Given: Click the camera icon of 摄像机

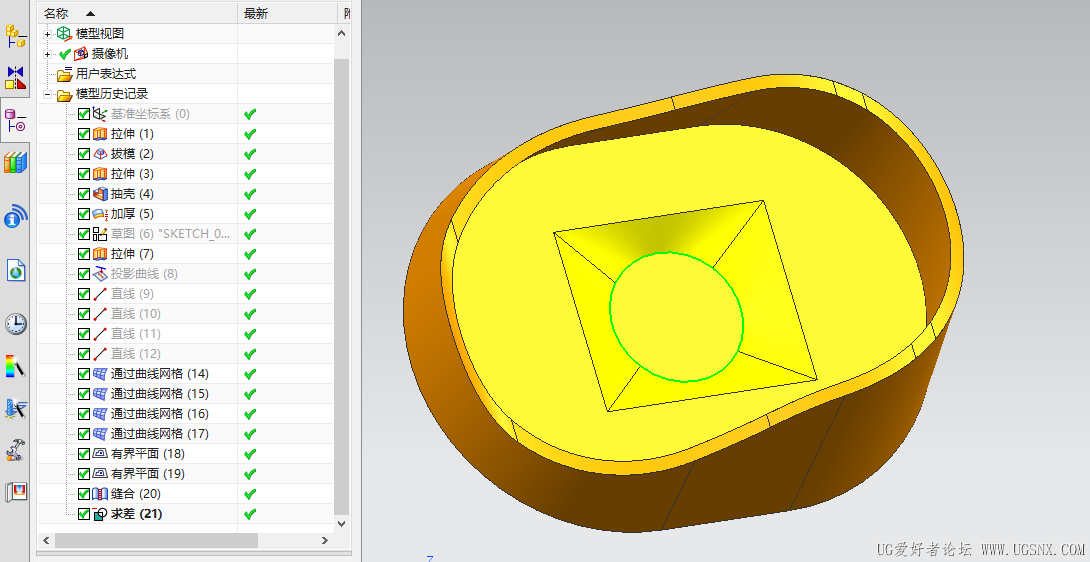Looking at the screenshot, I should click(x=81, y=54).
